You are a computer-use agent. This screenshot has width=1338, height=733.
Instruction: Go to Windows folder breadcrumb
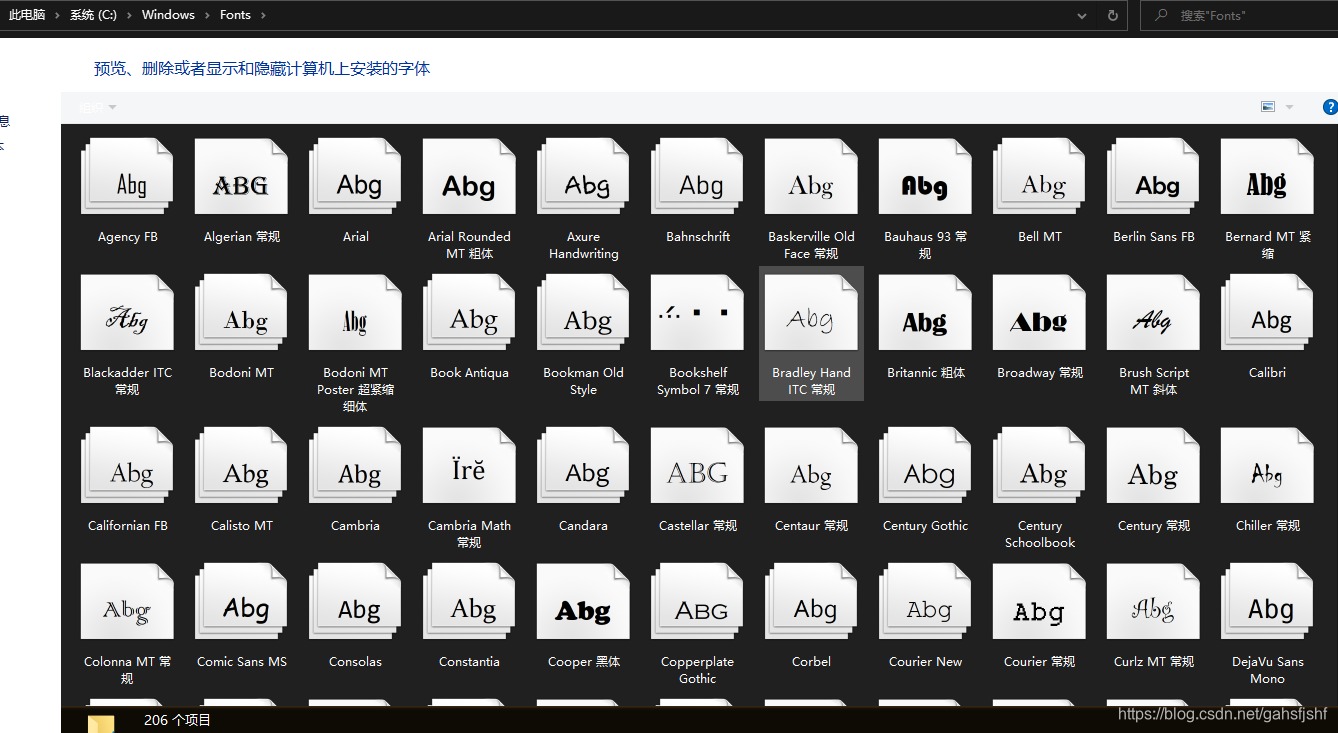[168, 15]
